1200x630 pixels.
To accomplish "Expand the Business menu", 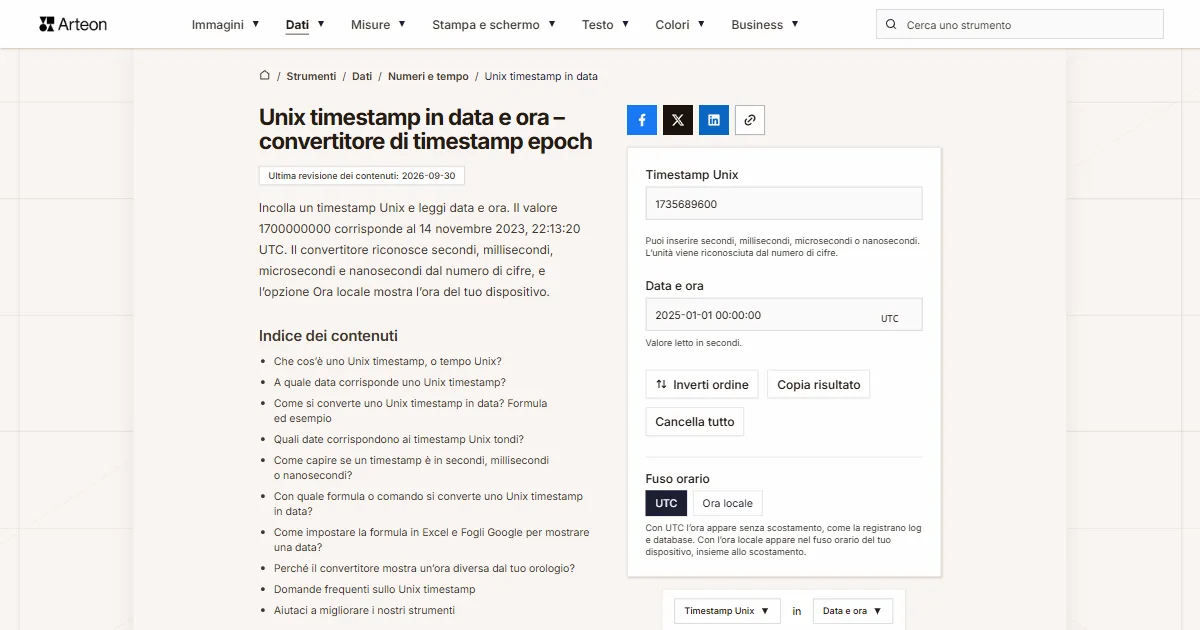I will tap(765, 25).
